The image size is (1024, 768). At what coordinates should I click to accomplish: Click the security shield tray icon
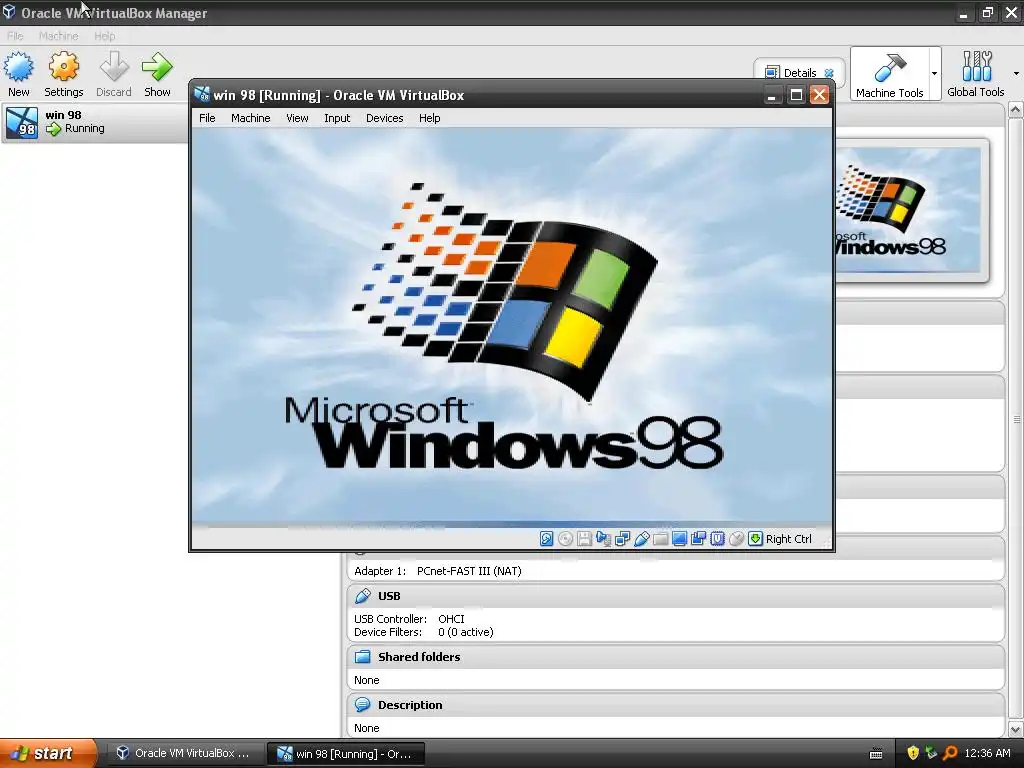pos(912,753)
